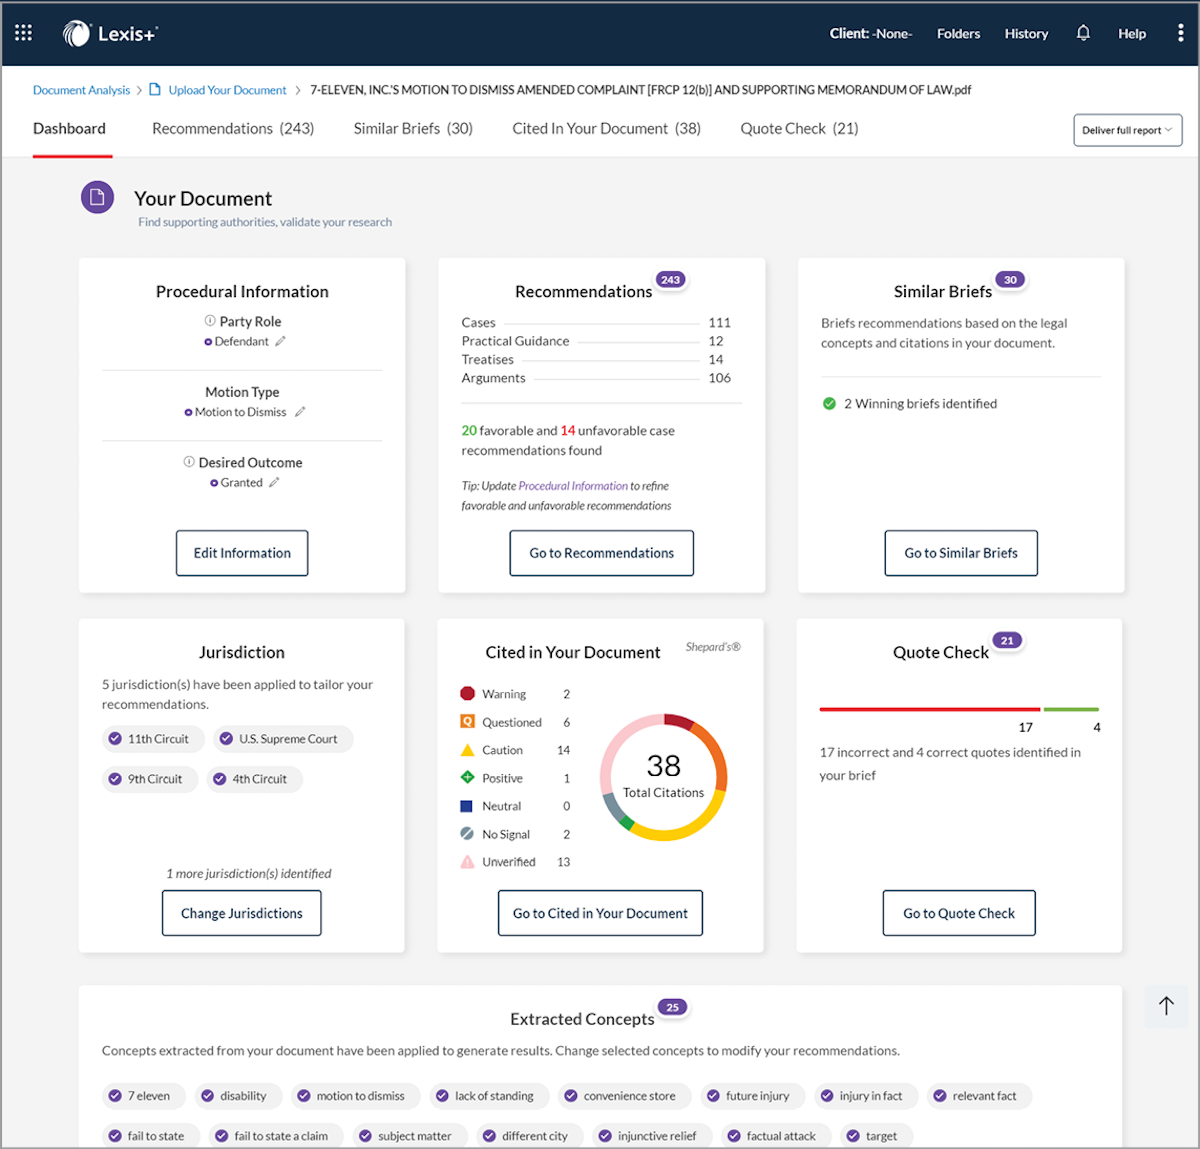Edit Party Role Defendant with pencil icon

pyautogui.click(x=280, y=341)
